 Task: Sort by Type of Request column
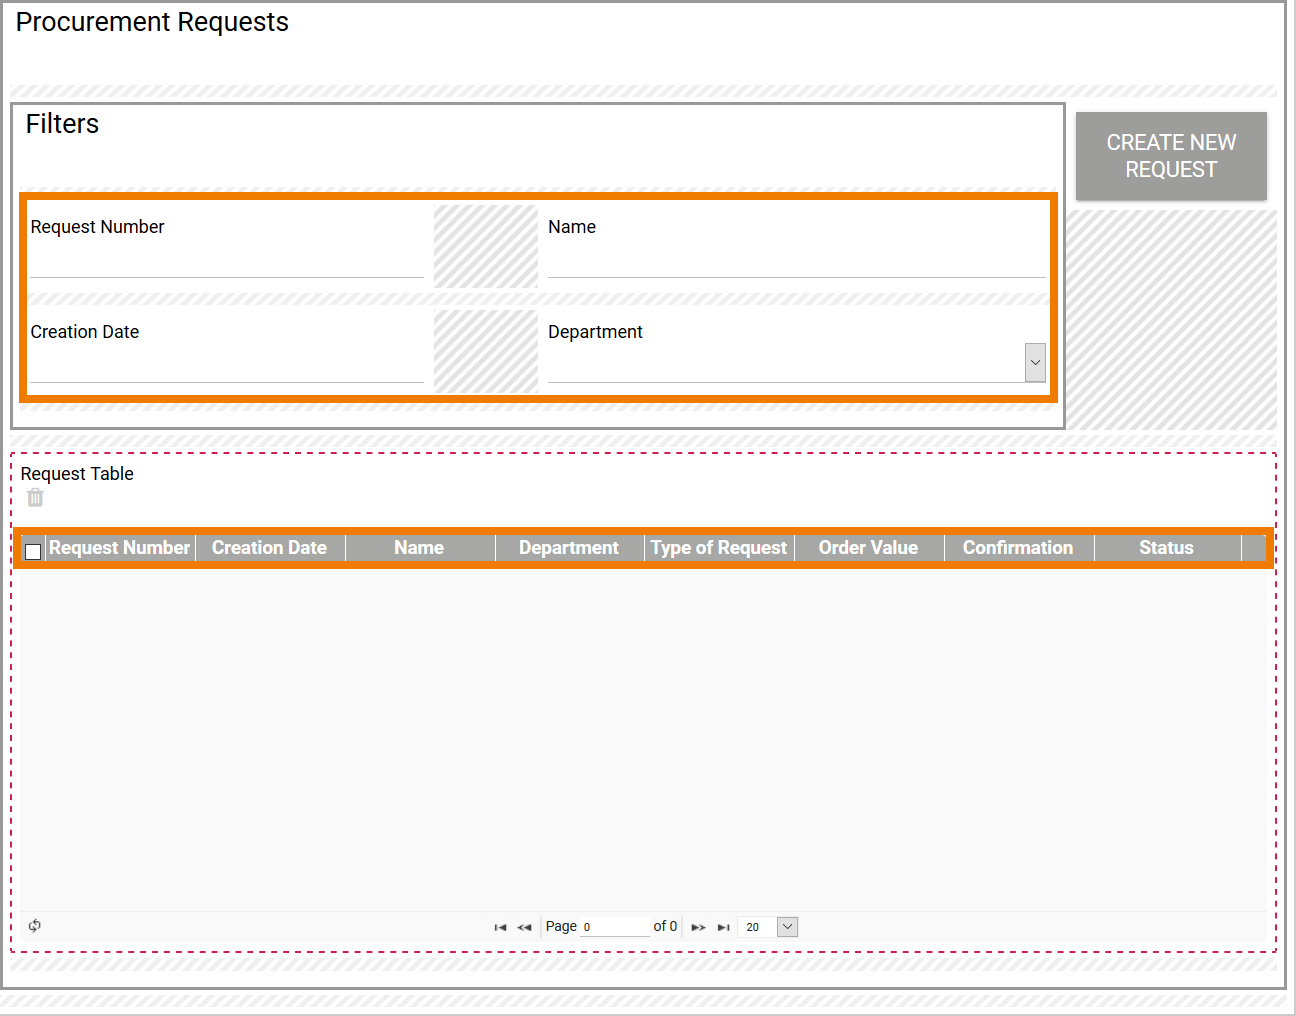(718, 548)
